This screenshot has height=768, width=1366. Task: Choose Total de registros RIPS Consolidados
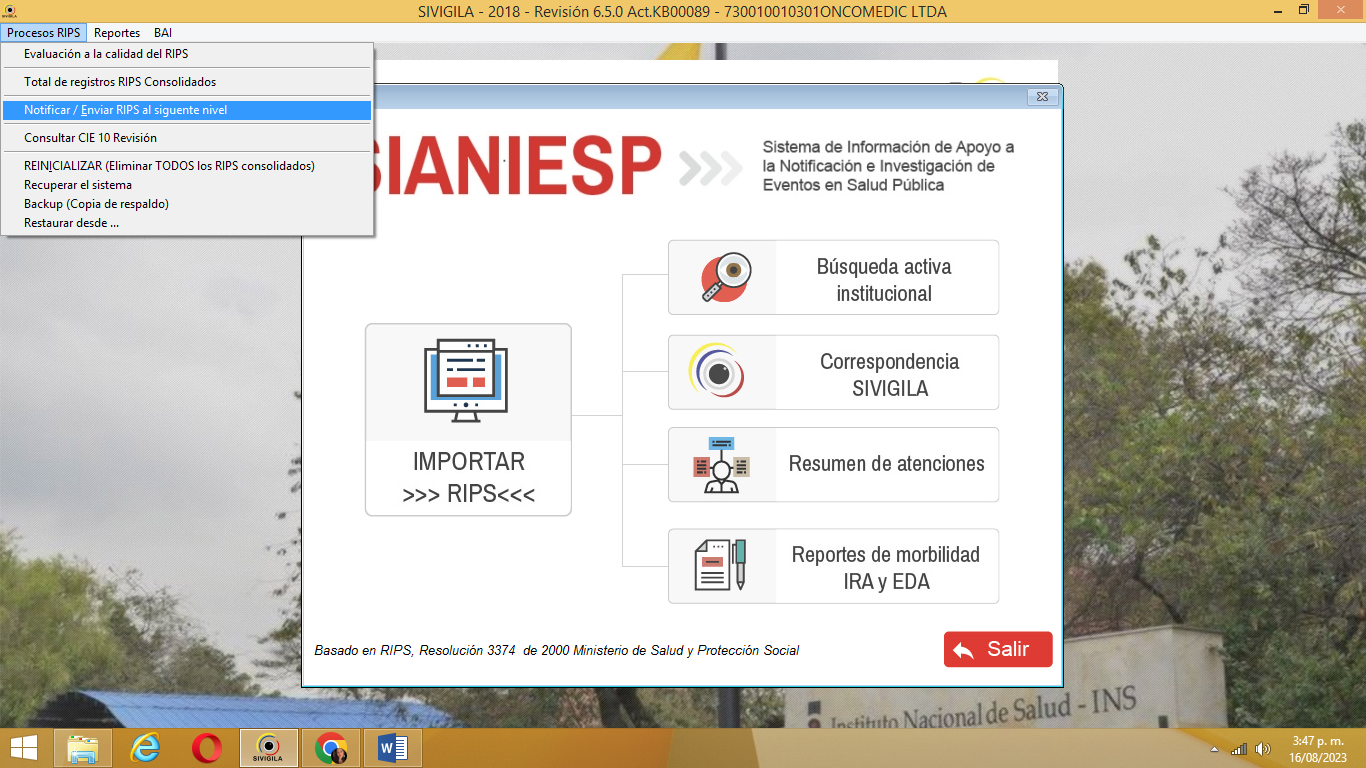(120, 82)
